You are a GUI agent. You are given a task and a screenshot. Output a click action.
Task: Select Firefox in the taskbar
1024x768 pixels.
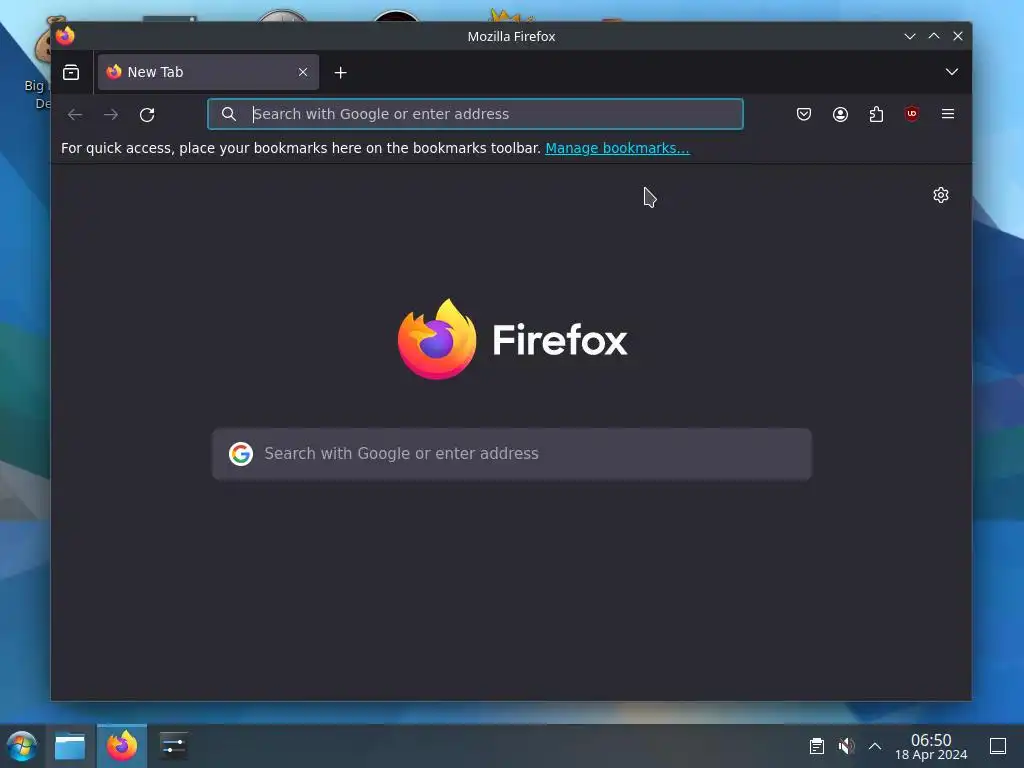(x=122, y=746)
